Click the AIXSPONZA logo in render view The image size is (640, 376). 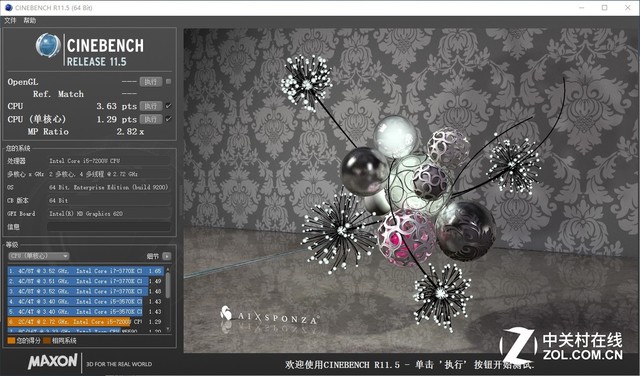point(269,315)
